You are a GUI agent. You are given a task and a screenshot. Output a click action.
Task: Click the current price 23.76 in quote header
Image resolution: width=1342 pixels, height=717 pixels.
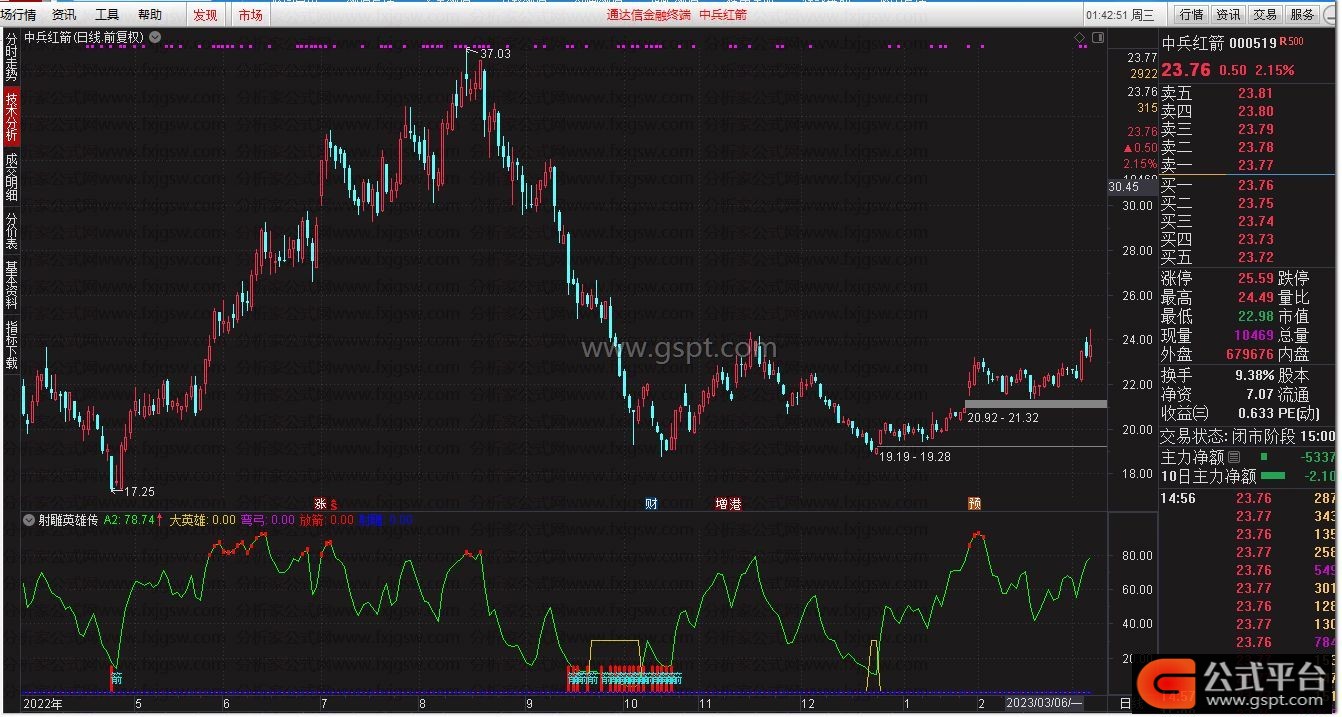click(x=1186, y=70)
